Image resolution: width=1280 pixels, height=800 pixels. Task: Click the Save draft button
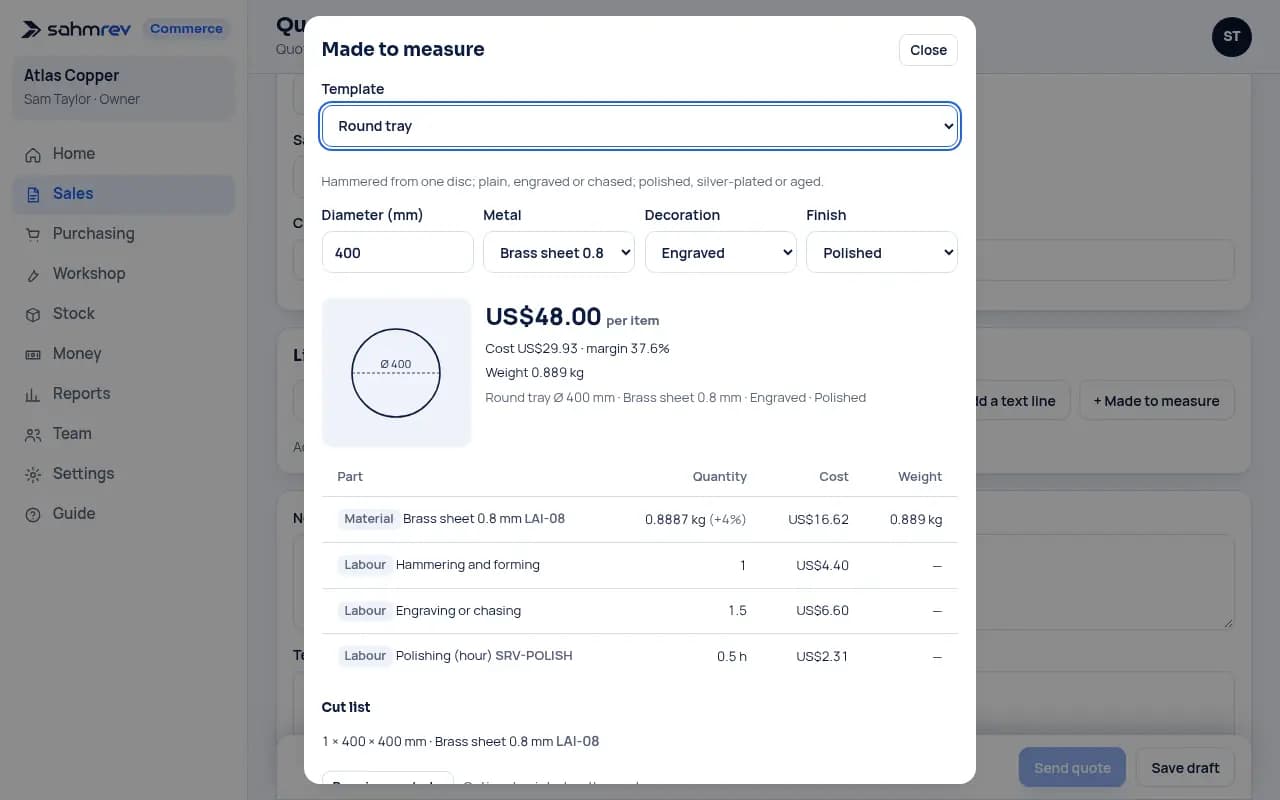pos(1185,768)
